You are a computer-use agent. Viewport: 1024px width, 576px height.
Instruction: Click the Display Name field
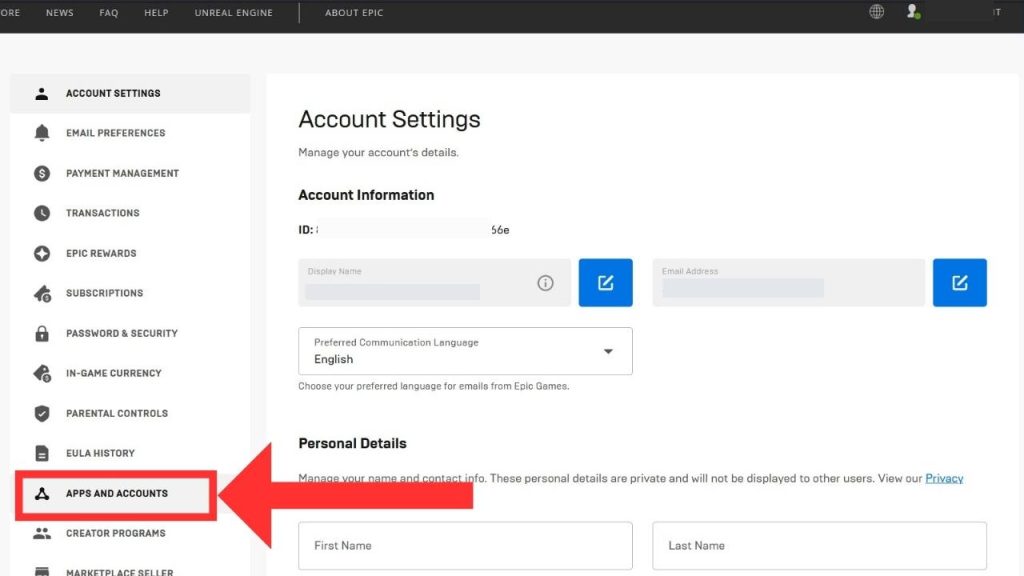(x=434, y=283)
